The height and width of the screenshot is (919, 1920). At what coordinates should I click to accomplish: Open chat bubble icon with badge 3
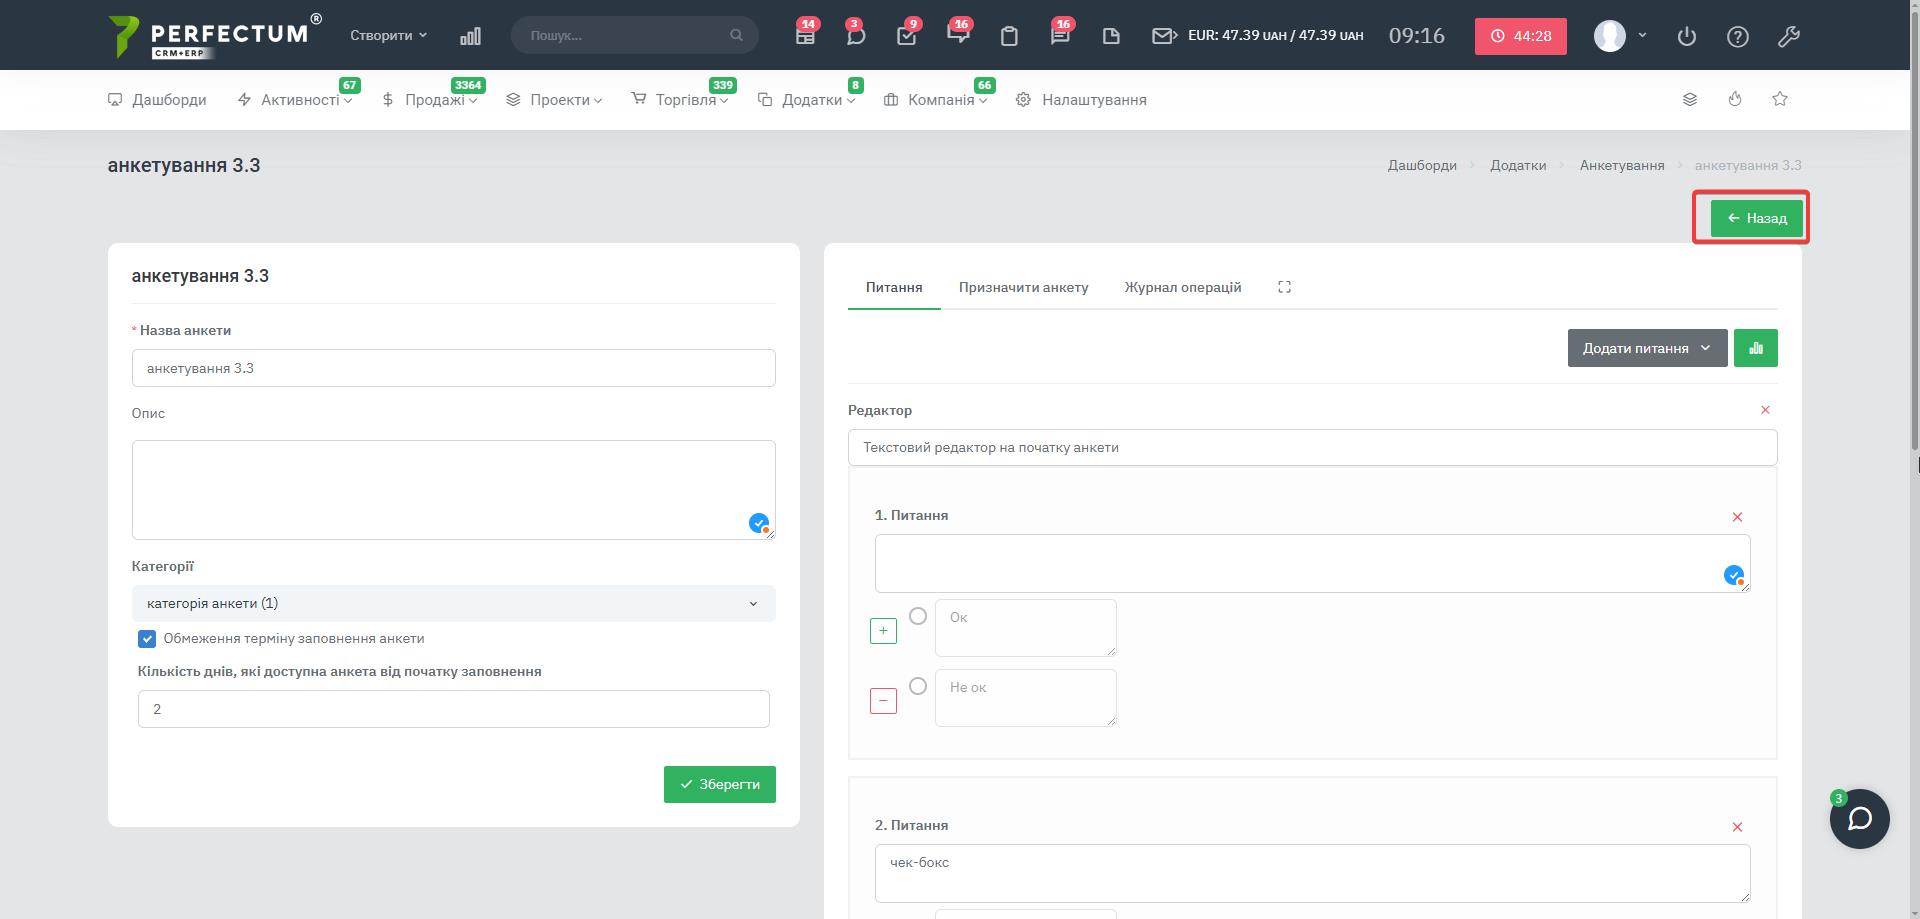pos(855,36)
